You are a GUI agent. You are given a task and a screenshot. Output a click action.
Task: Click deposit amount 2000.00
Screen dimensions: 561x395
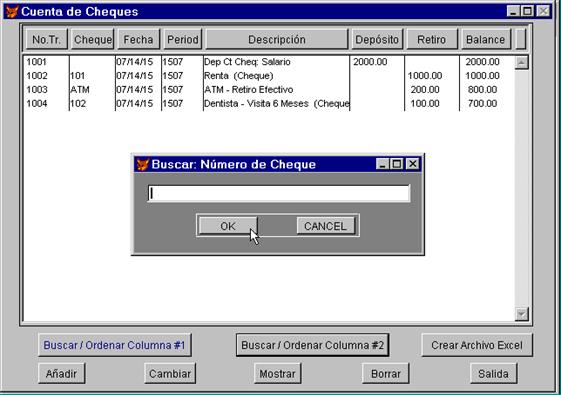[370, 62]
